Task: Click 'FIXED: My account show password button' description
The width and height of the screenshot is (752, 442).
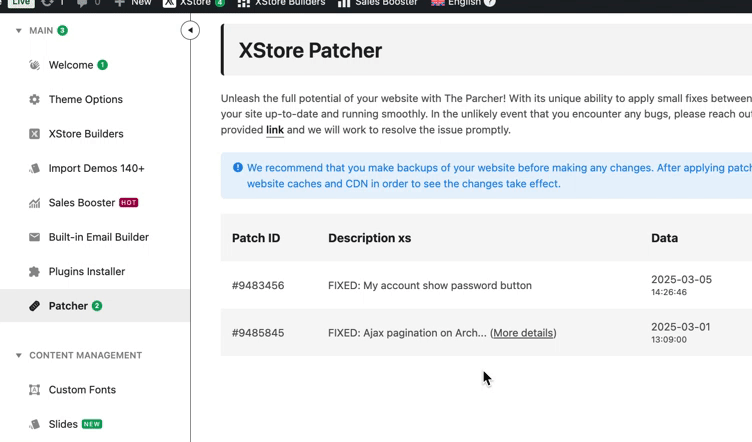Action: click(x=430, y=285)
